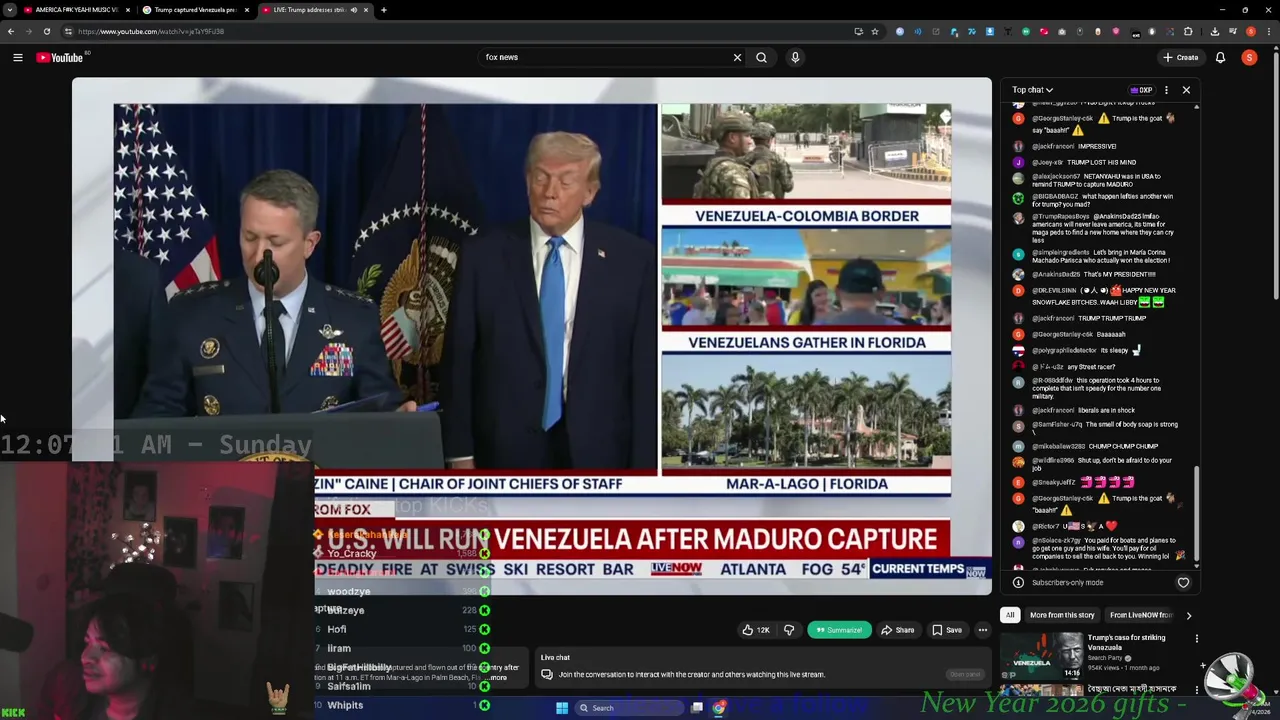The image size is (1280, 720).
Task: Open 'Trump's case for striking Venezuela' thumbnail
Action: (x=1042, y=655)
